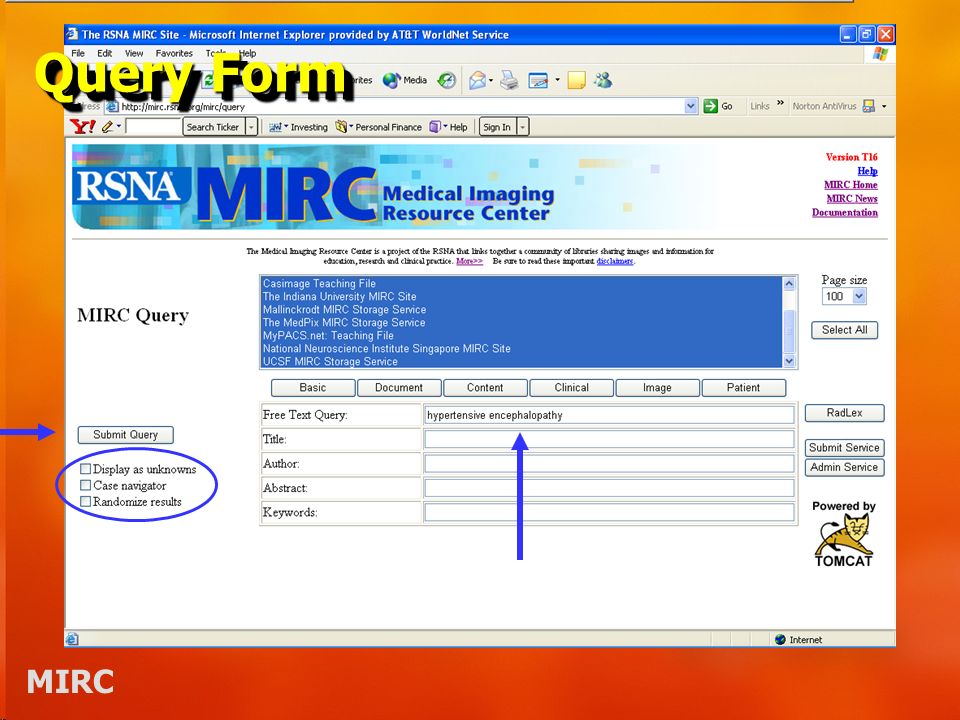Screen dimensions: 960x720
Task: Click the Admin Service button
Action: 844,467
